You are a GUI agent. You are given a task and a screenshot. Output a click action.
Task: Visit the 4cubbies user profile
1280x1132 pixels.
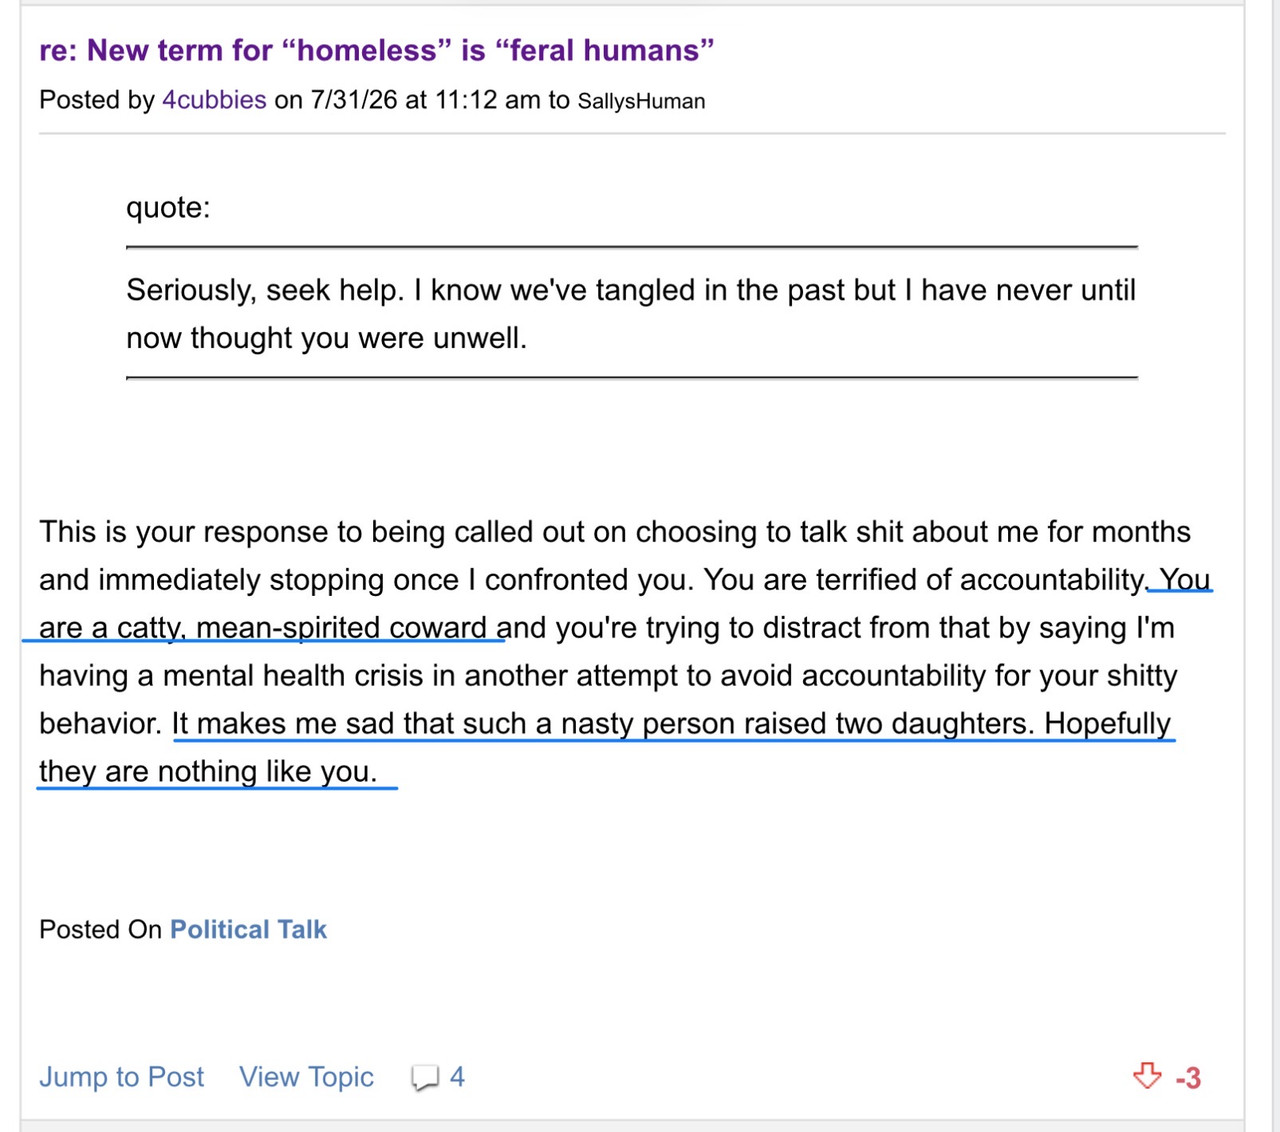pyautogui.click(x=214, y=100)
